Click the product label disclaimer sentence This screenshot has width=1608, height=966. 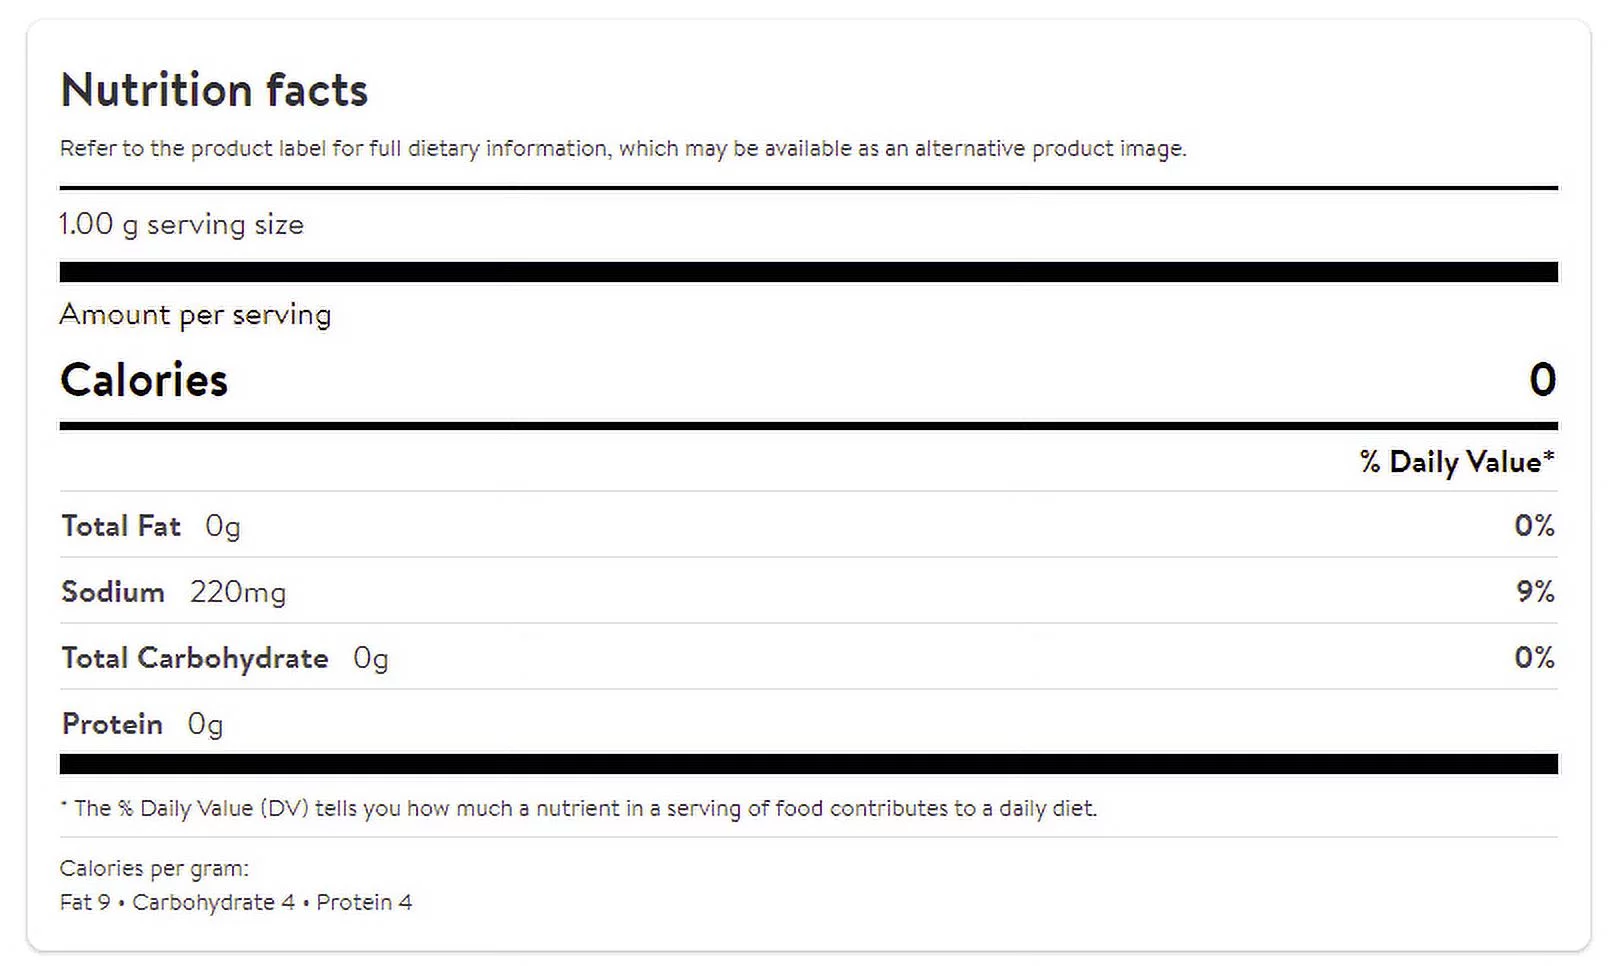coord(622,149)
